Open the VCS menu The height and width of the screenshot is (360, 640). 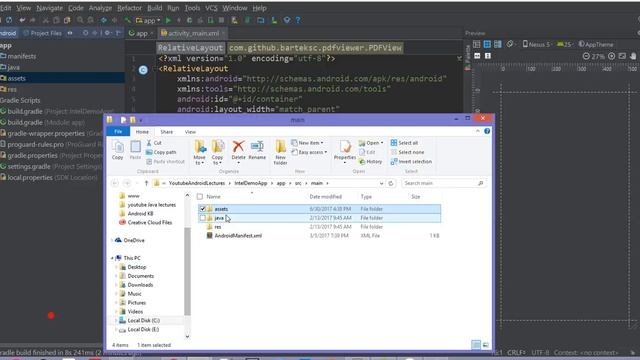[x=211, y=8]
